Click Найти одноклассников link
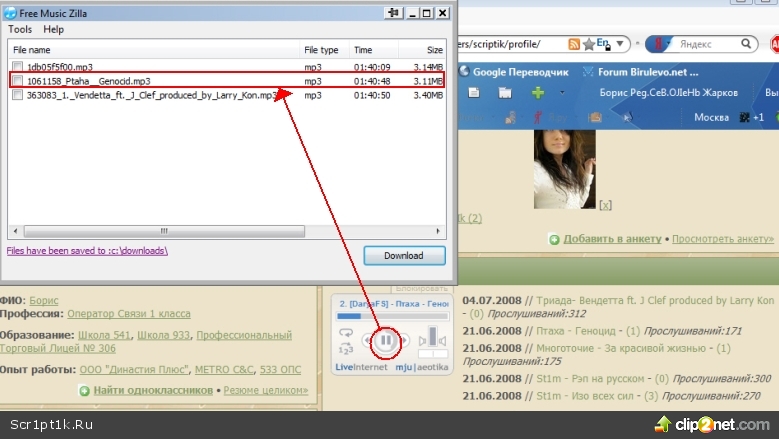The height and width of the screenshot is (439, 779). coord(153,390)
